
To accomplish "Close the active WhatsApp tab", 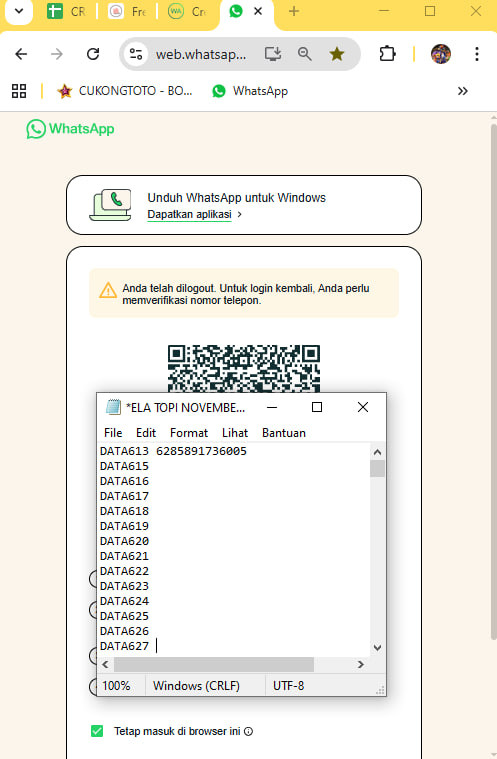I will click(x=258, y=11).
